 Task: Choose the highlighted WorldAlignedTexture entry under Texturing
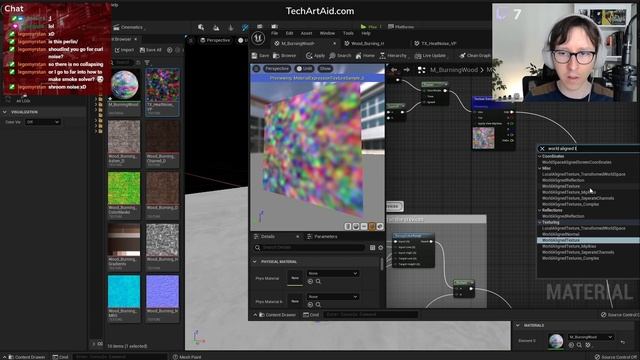pos(588,240)
